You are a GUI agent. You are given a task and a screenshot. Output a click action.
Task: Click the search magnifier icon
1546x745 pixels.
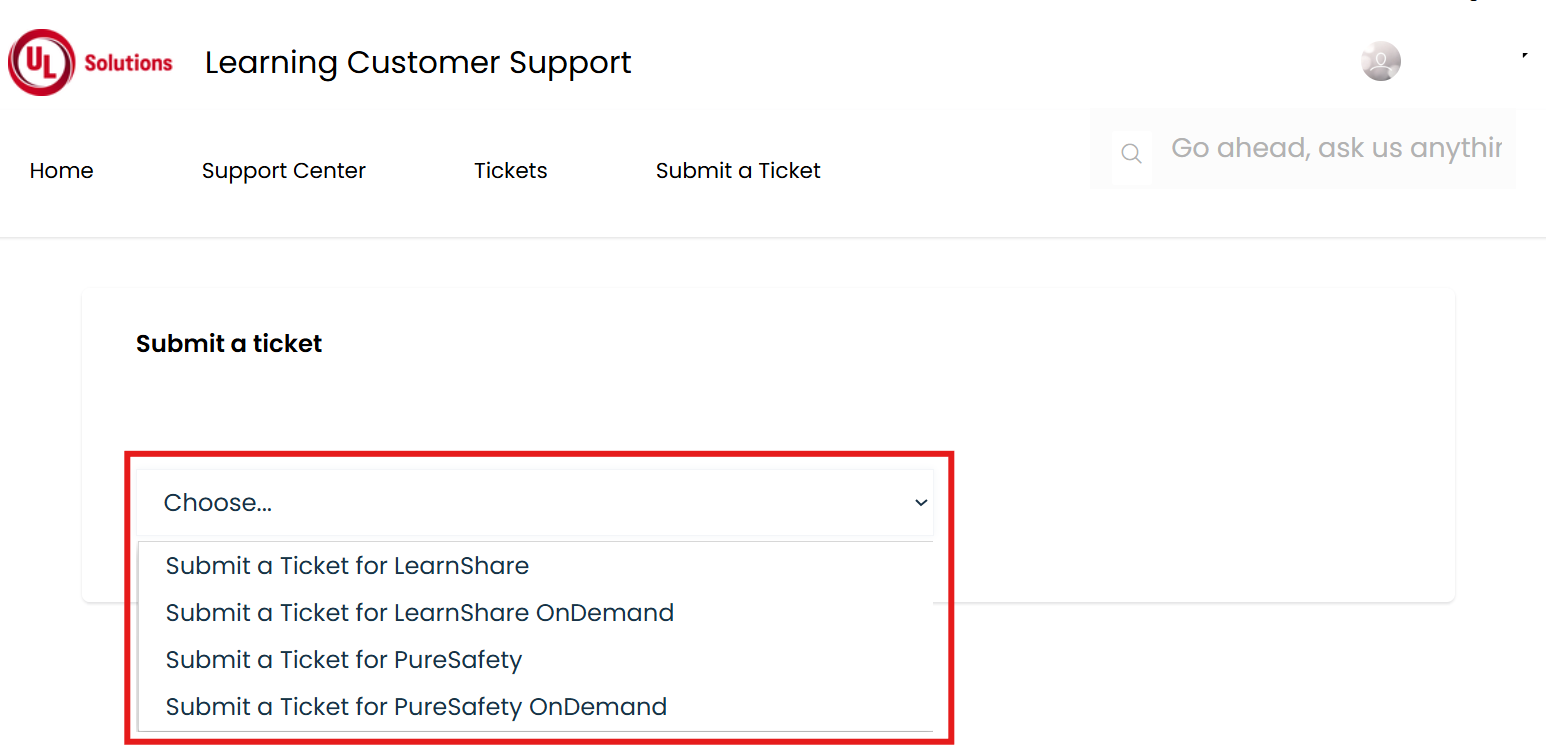pyautogui.click(x=1131, y=153)
